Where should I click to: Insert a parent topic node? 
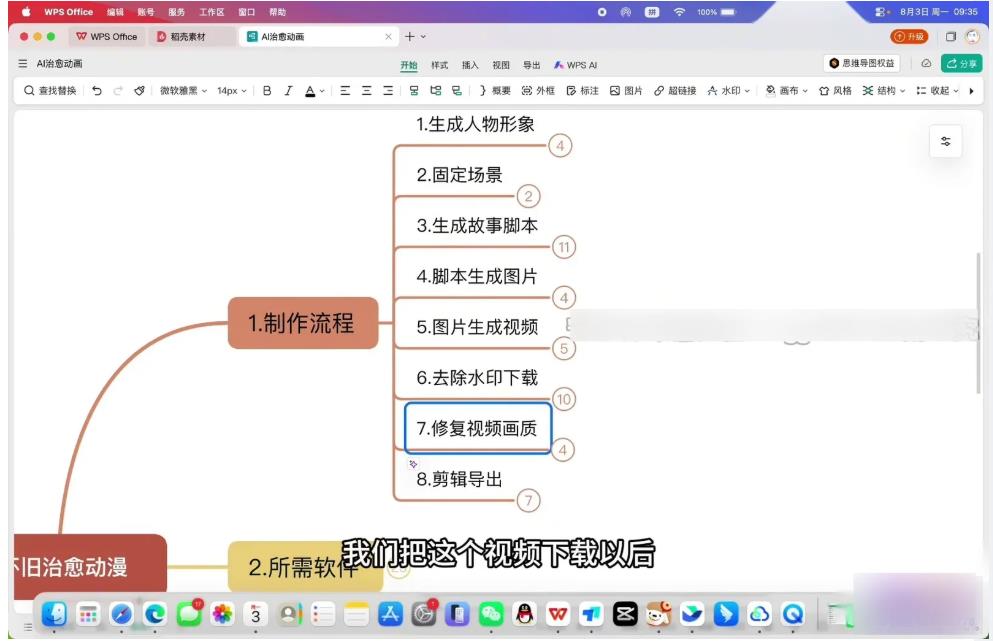point(457,91)
